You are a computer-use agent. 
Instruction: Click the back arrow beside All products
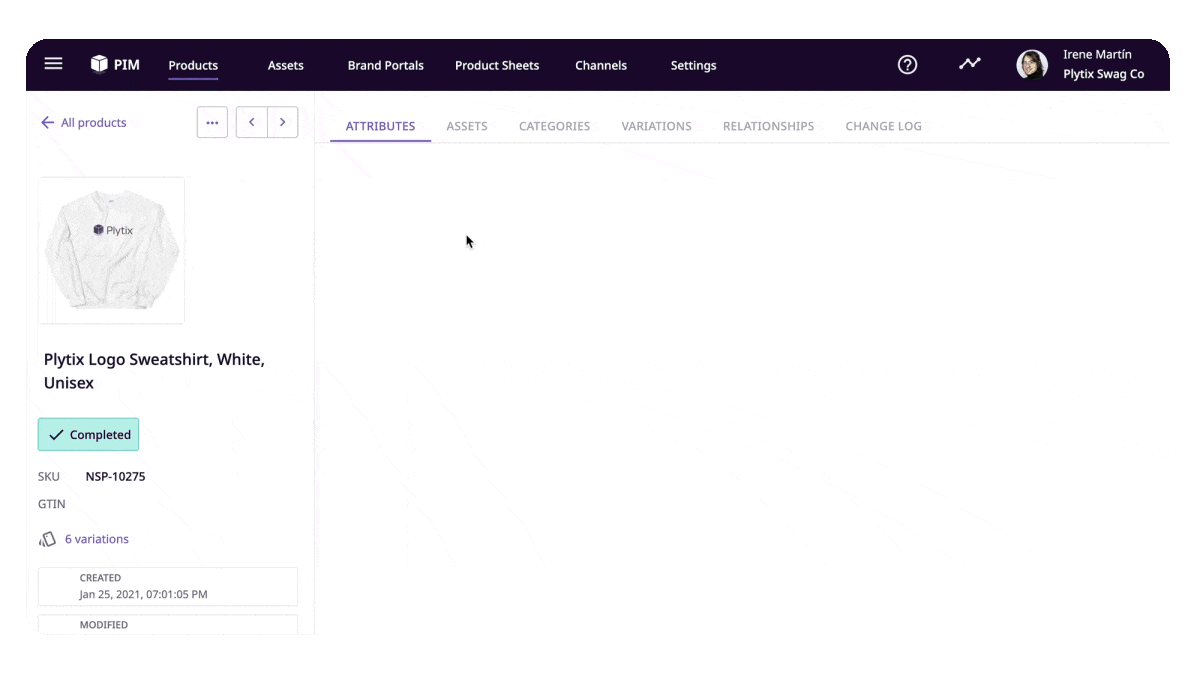pyautogui.click(x=47, y=122)
